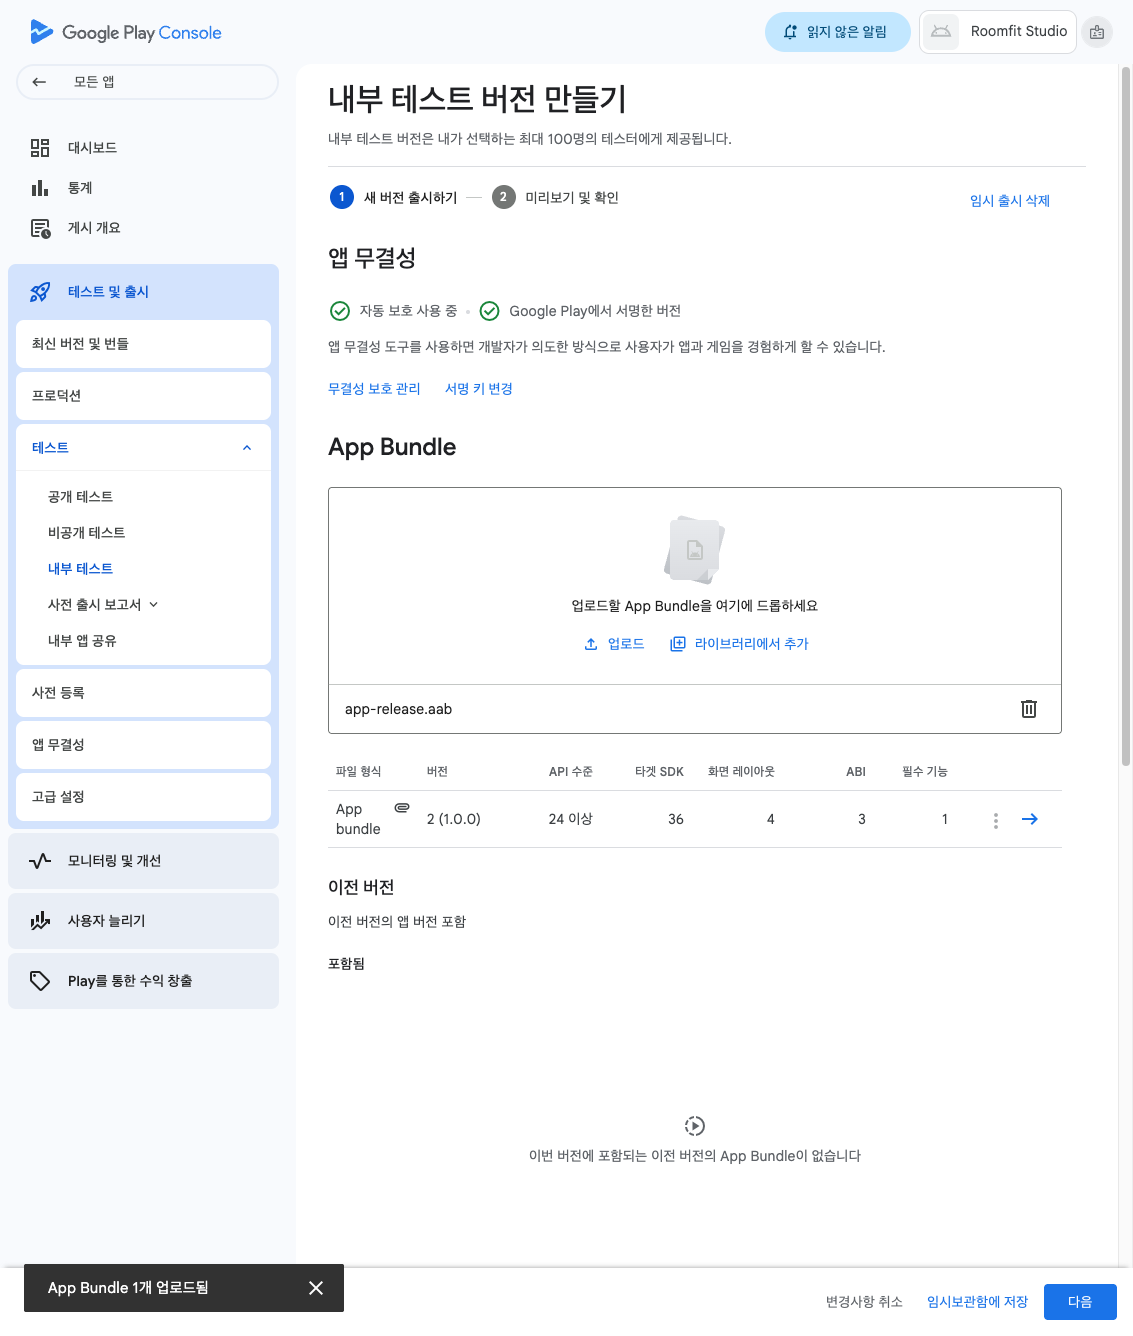
Task: Collapse the 테스트 section in sidebar
Action: coord(247,448)
